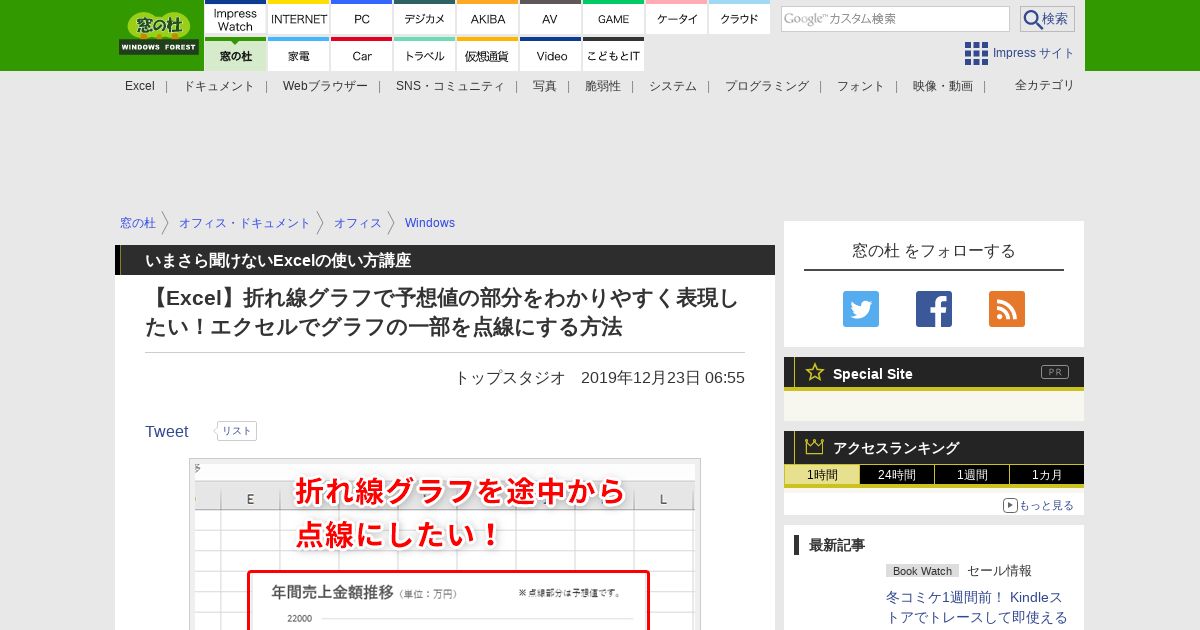The image size is (1200, 630).
Task: Open the Car site tab
Action: (x=362, y=55)
